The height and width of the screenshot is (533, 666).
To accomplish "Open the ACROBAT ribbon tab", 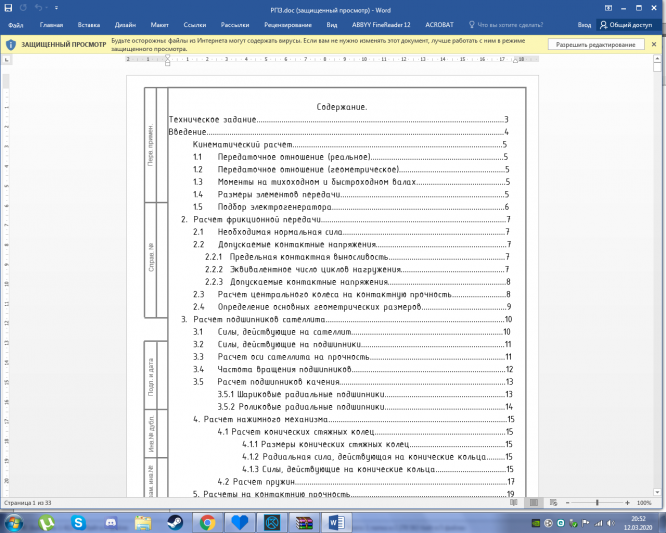I will click(x=439, y=25).
